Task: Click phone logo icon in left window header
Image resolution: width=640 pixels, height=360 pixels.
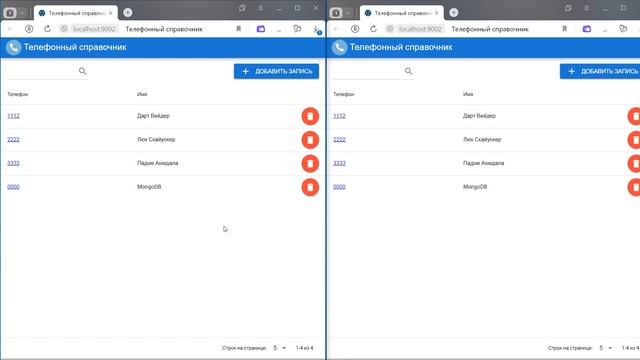Action: pos(13,47)
